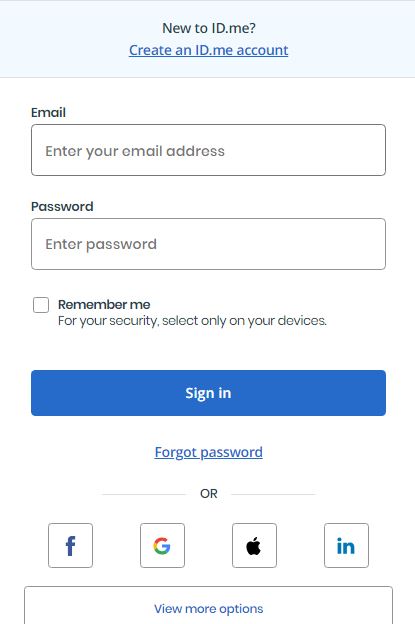Click the Email field label
This screenshot has height=624, width=415.
point(48,113)
